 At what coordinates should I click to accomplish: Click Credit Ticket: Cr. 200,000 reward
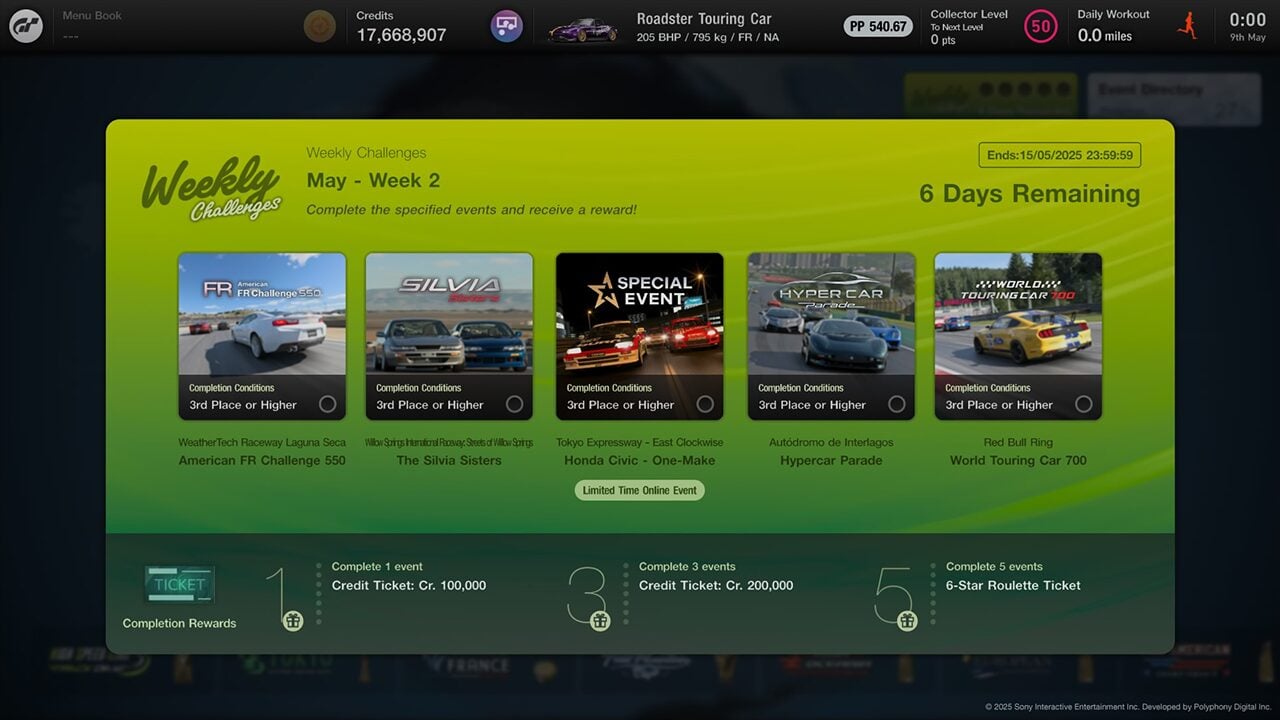coord(716,585)
